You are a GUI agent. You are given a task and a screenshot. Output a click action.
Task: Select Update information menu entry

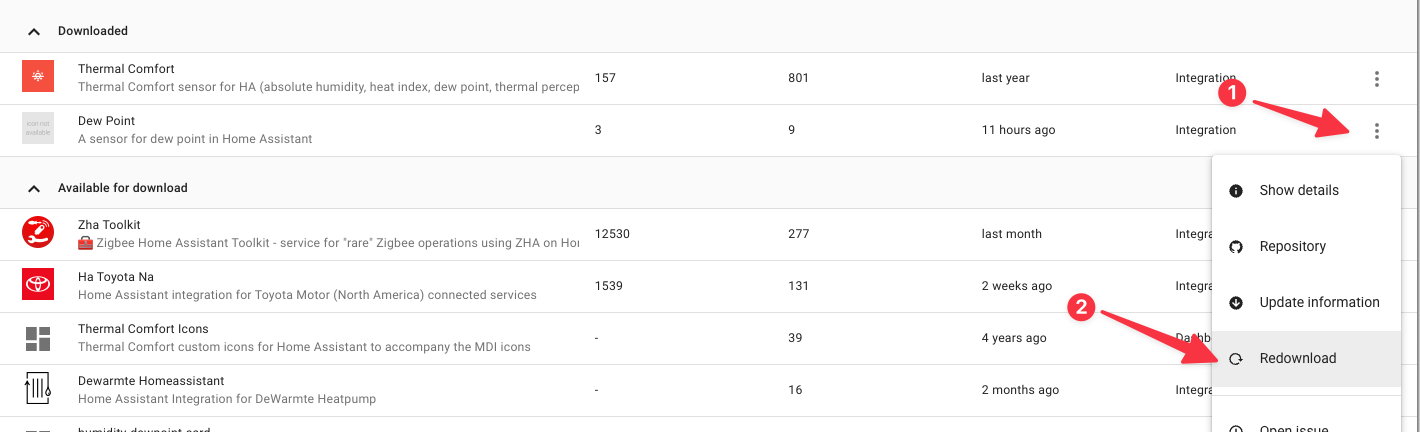coord(1319,303)
